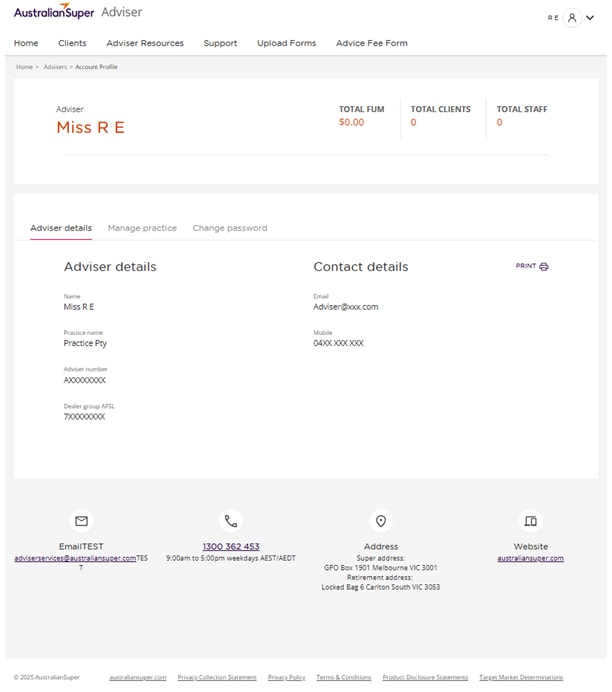Click the website devices icon
The width and height of the screenshot is (612, 692).
tap(530, 521)
